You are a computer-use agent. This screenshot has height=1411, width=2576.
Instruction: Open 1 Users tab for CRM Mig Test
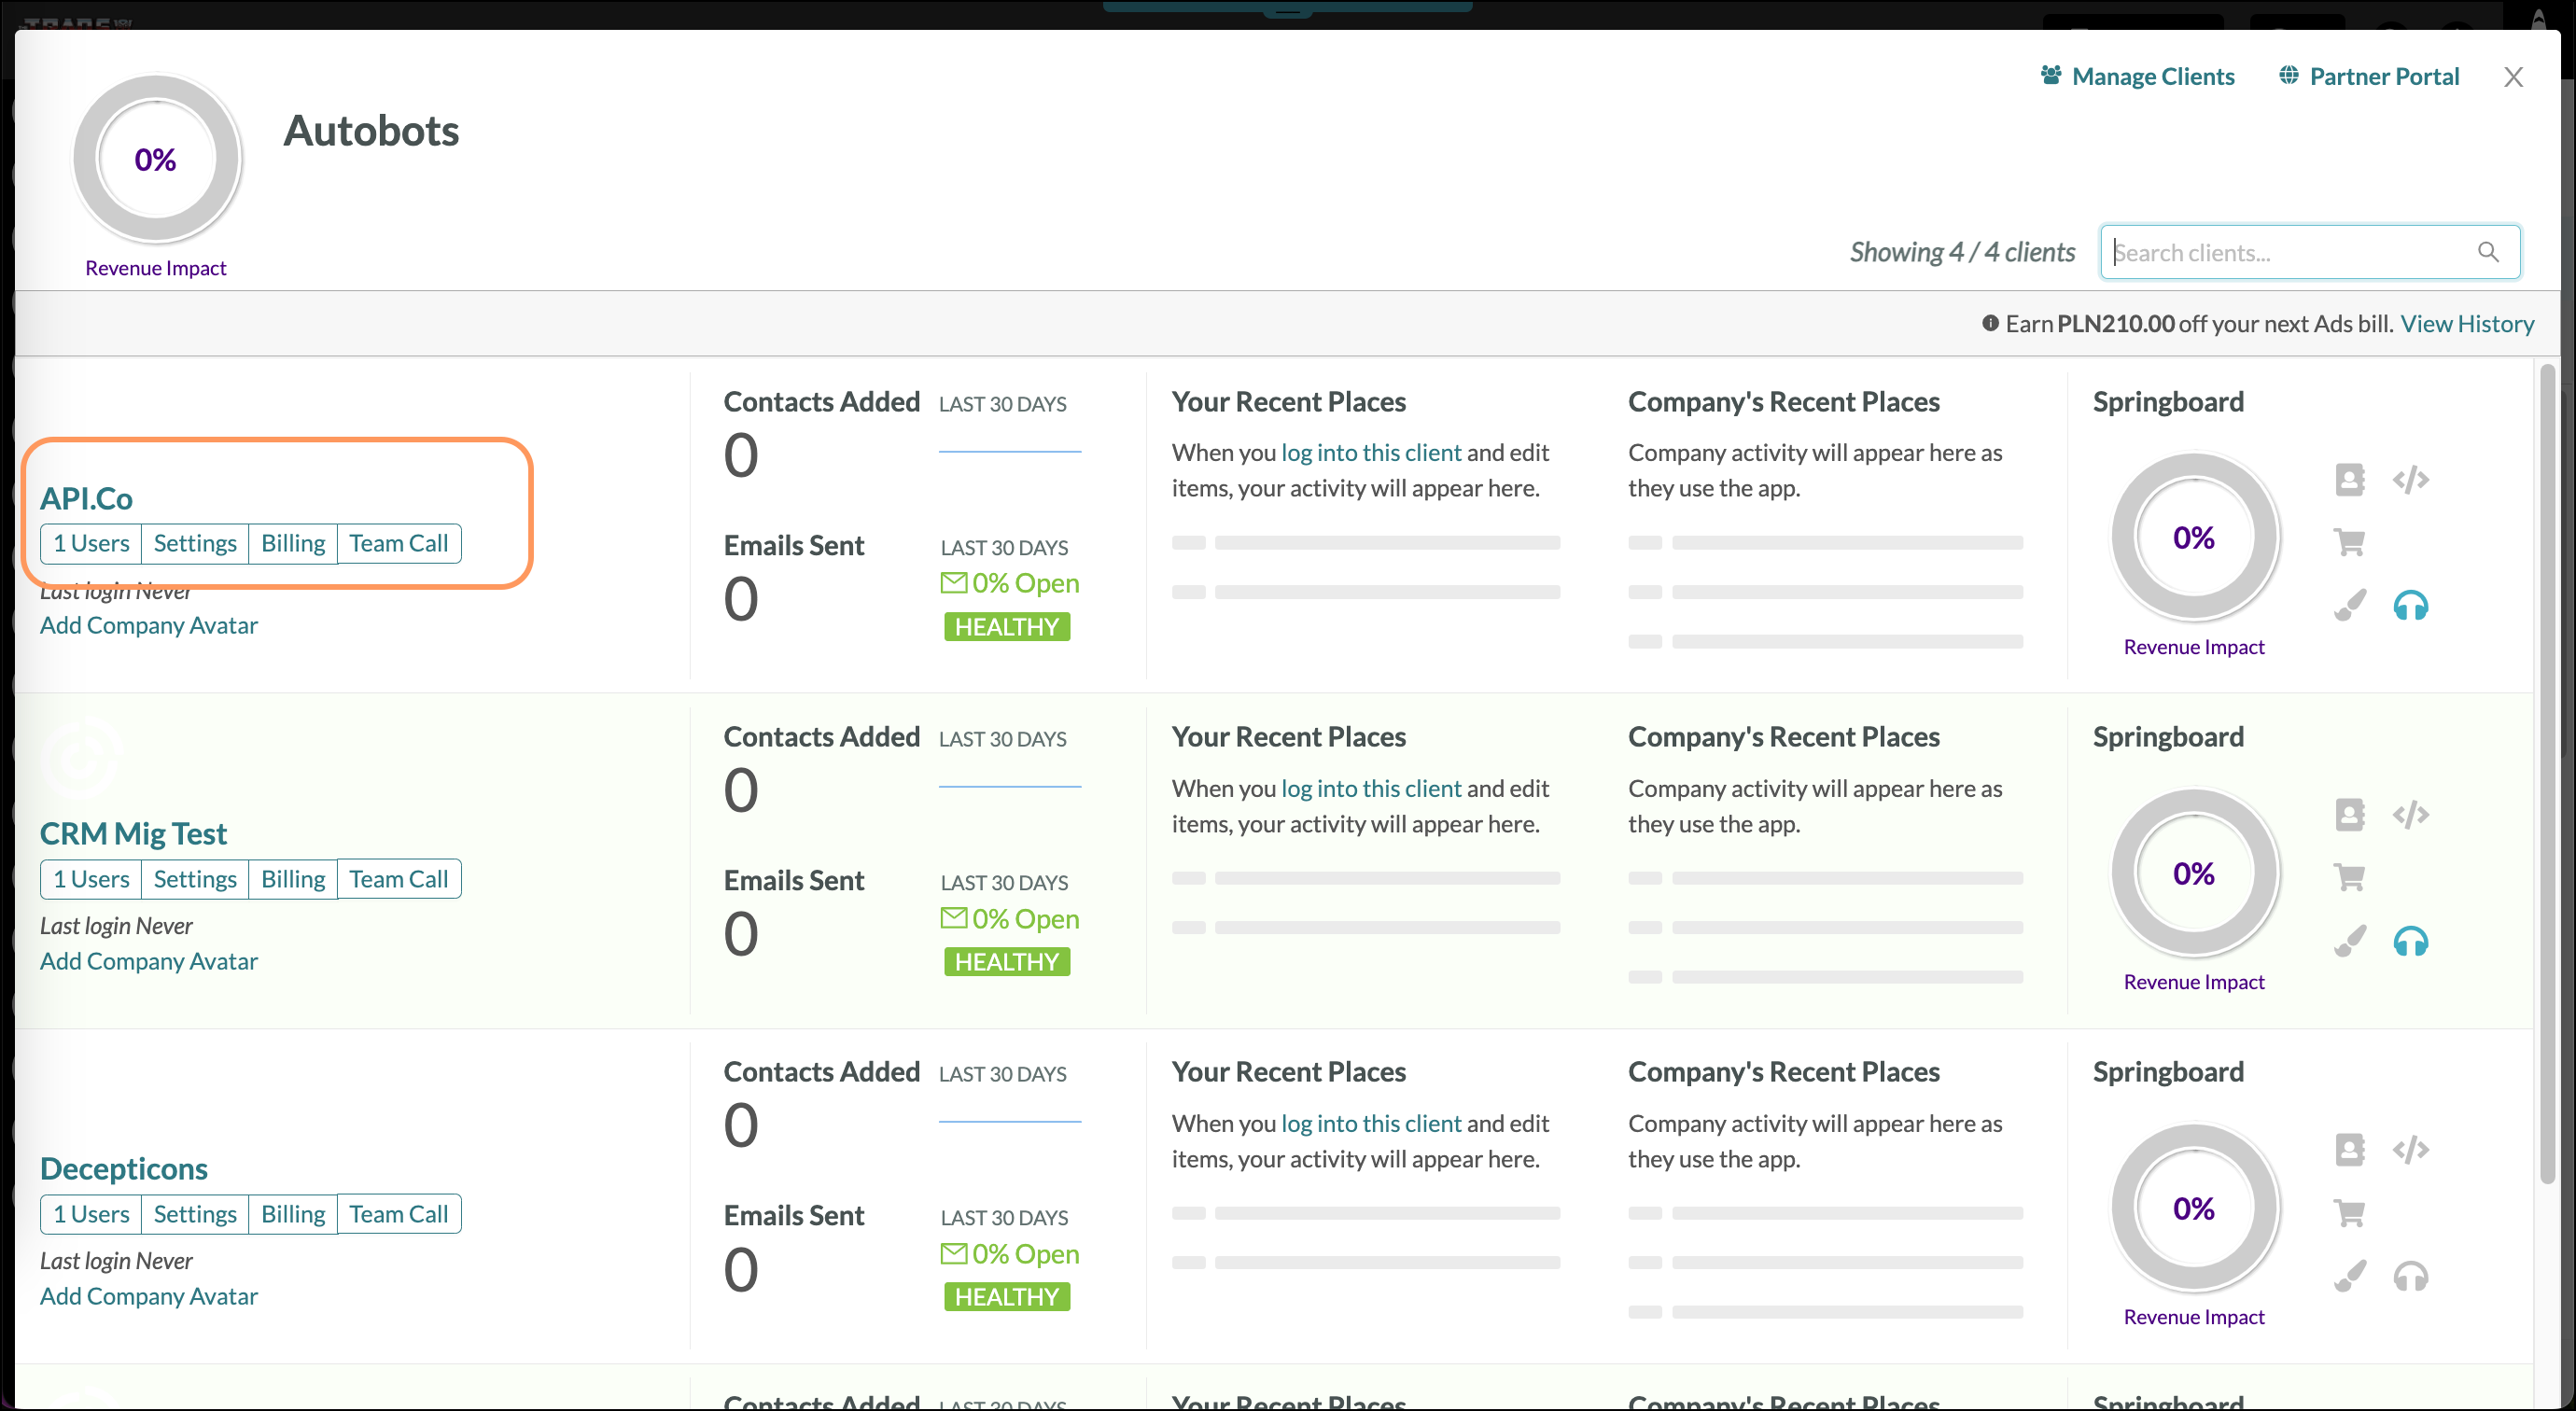[91, 879]
